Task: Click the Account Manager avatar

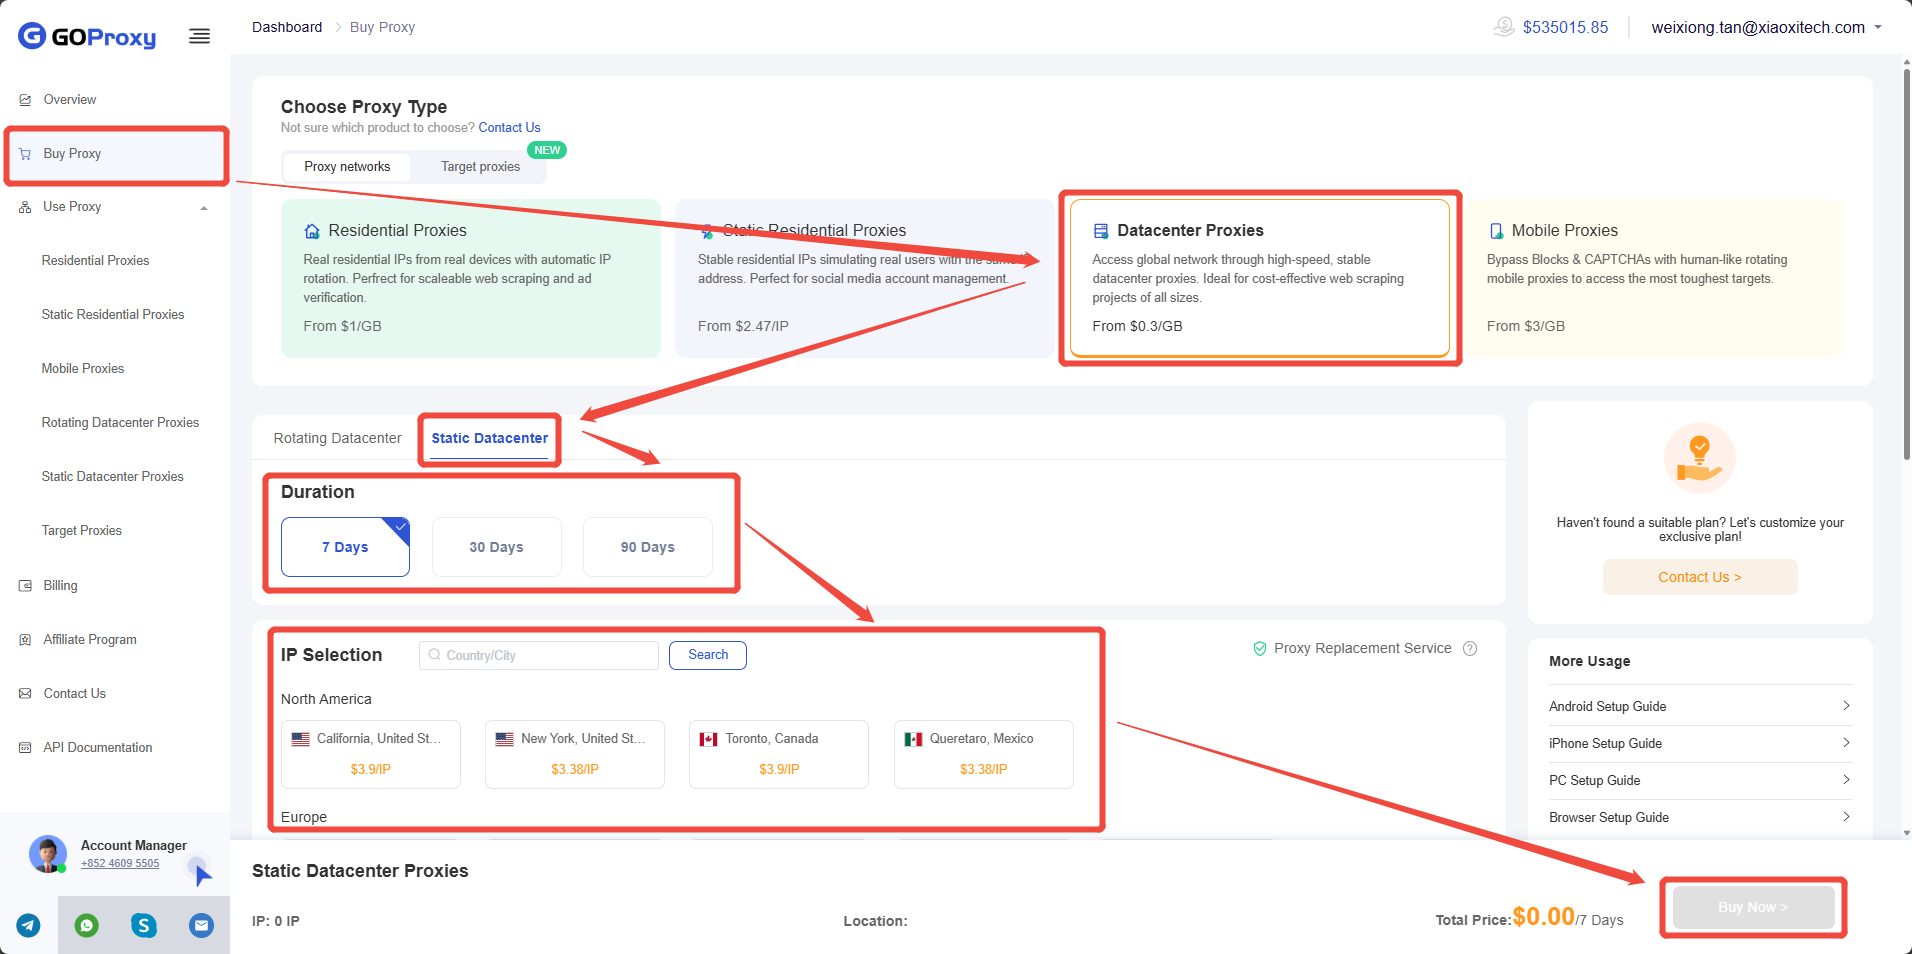Action: (x=48, y=854)
